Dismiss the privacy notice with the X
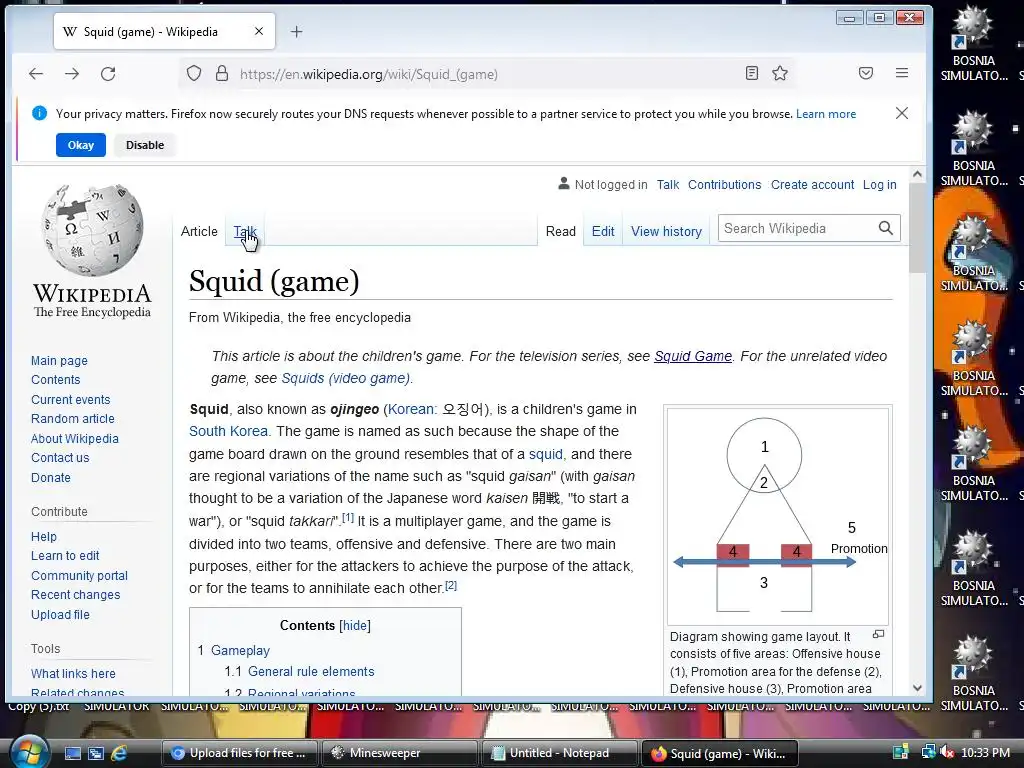Viewport: 1024px width, 768px height. [902, 113]
